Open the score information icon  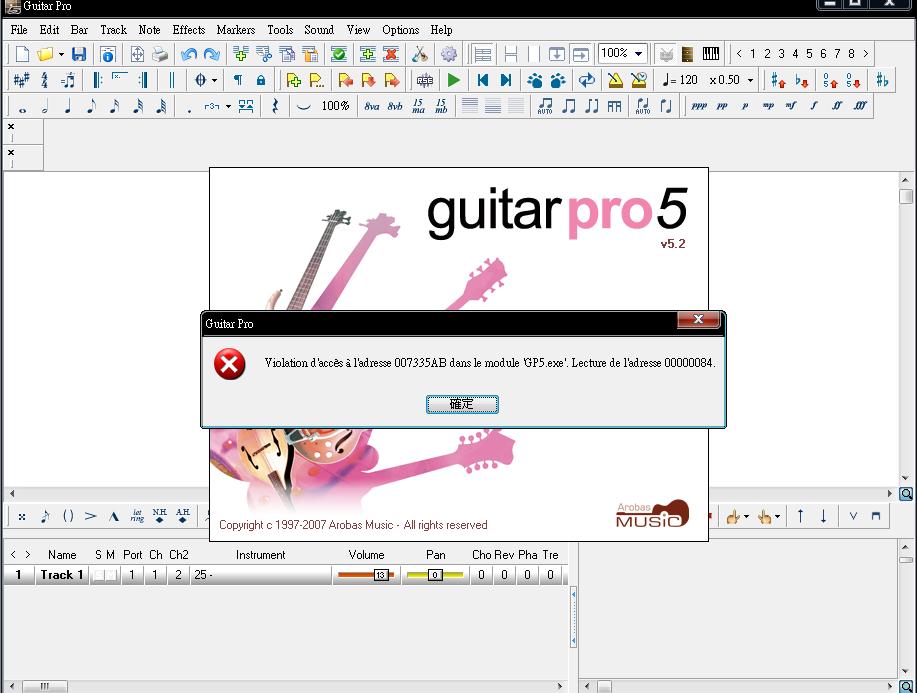tap(108, 54)
